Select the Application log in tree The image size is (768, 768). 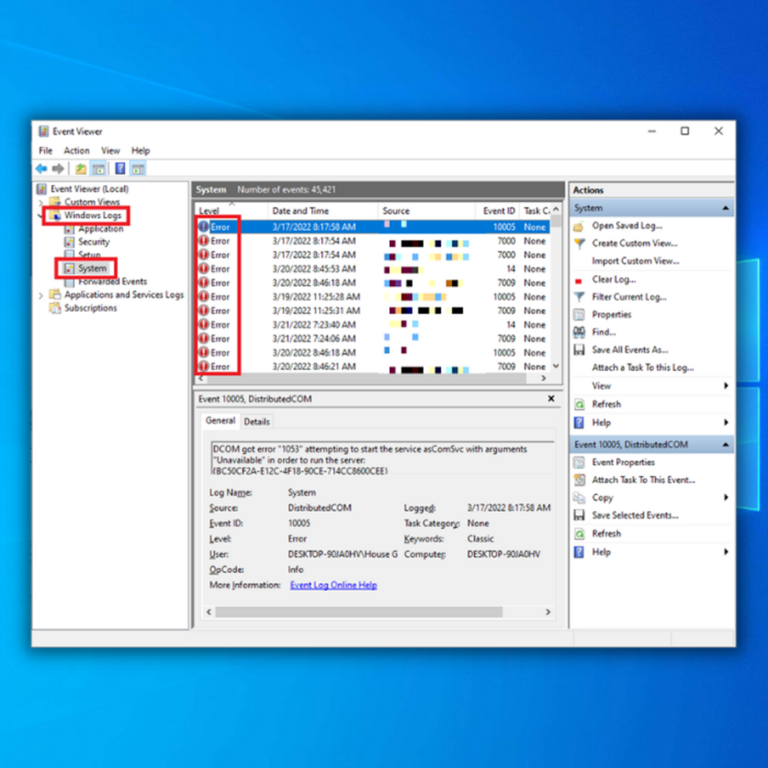pyautogui.click(x=100, y=229)
